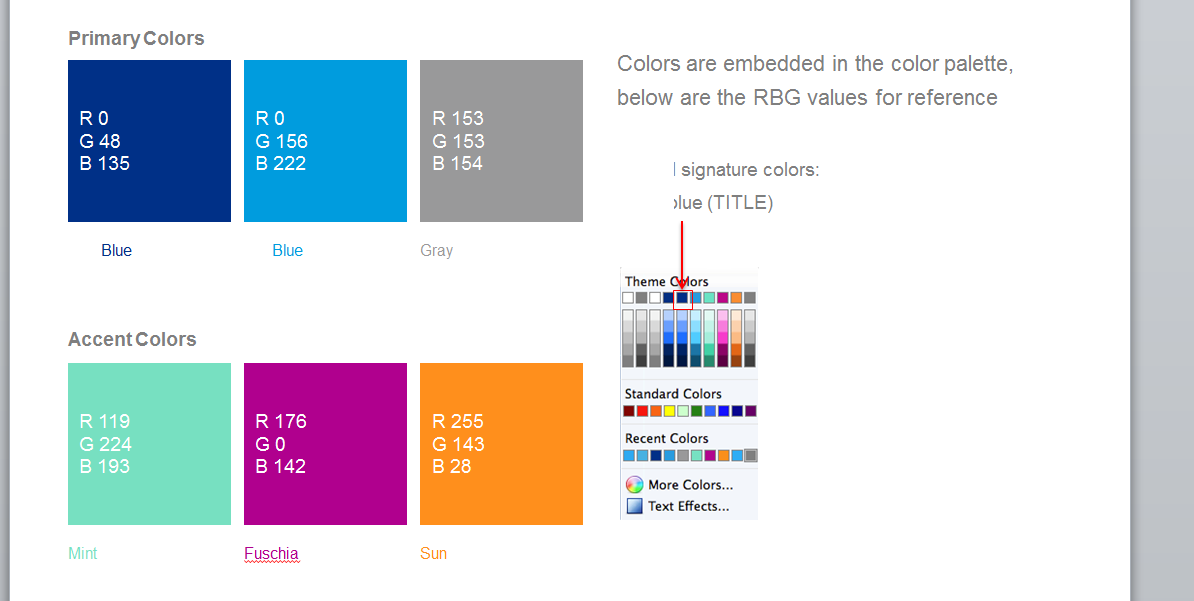Click the Accent Colors heading
The width and height of the screenshot is (1194, 601).
(132, 340)
